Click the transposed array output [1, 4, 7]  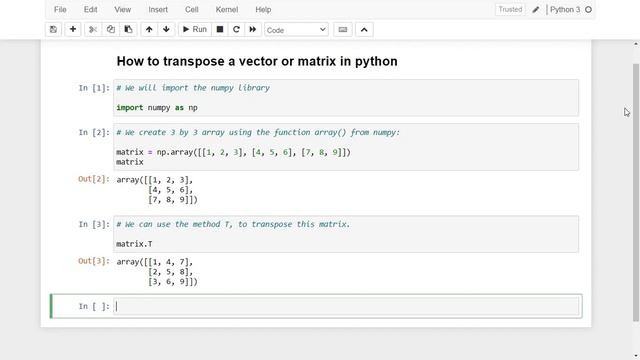(x=157, y=272)
